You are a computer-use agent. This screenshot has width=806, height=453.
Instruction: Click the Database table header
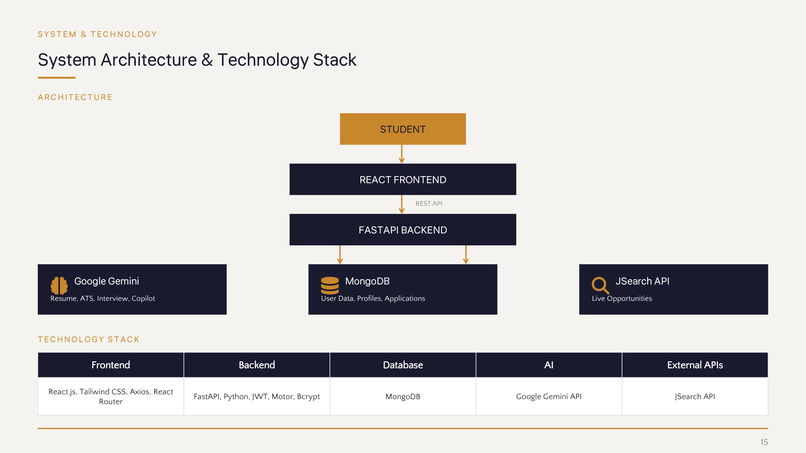(x=402, y=365)
